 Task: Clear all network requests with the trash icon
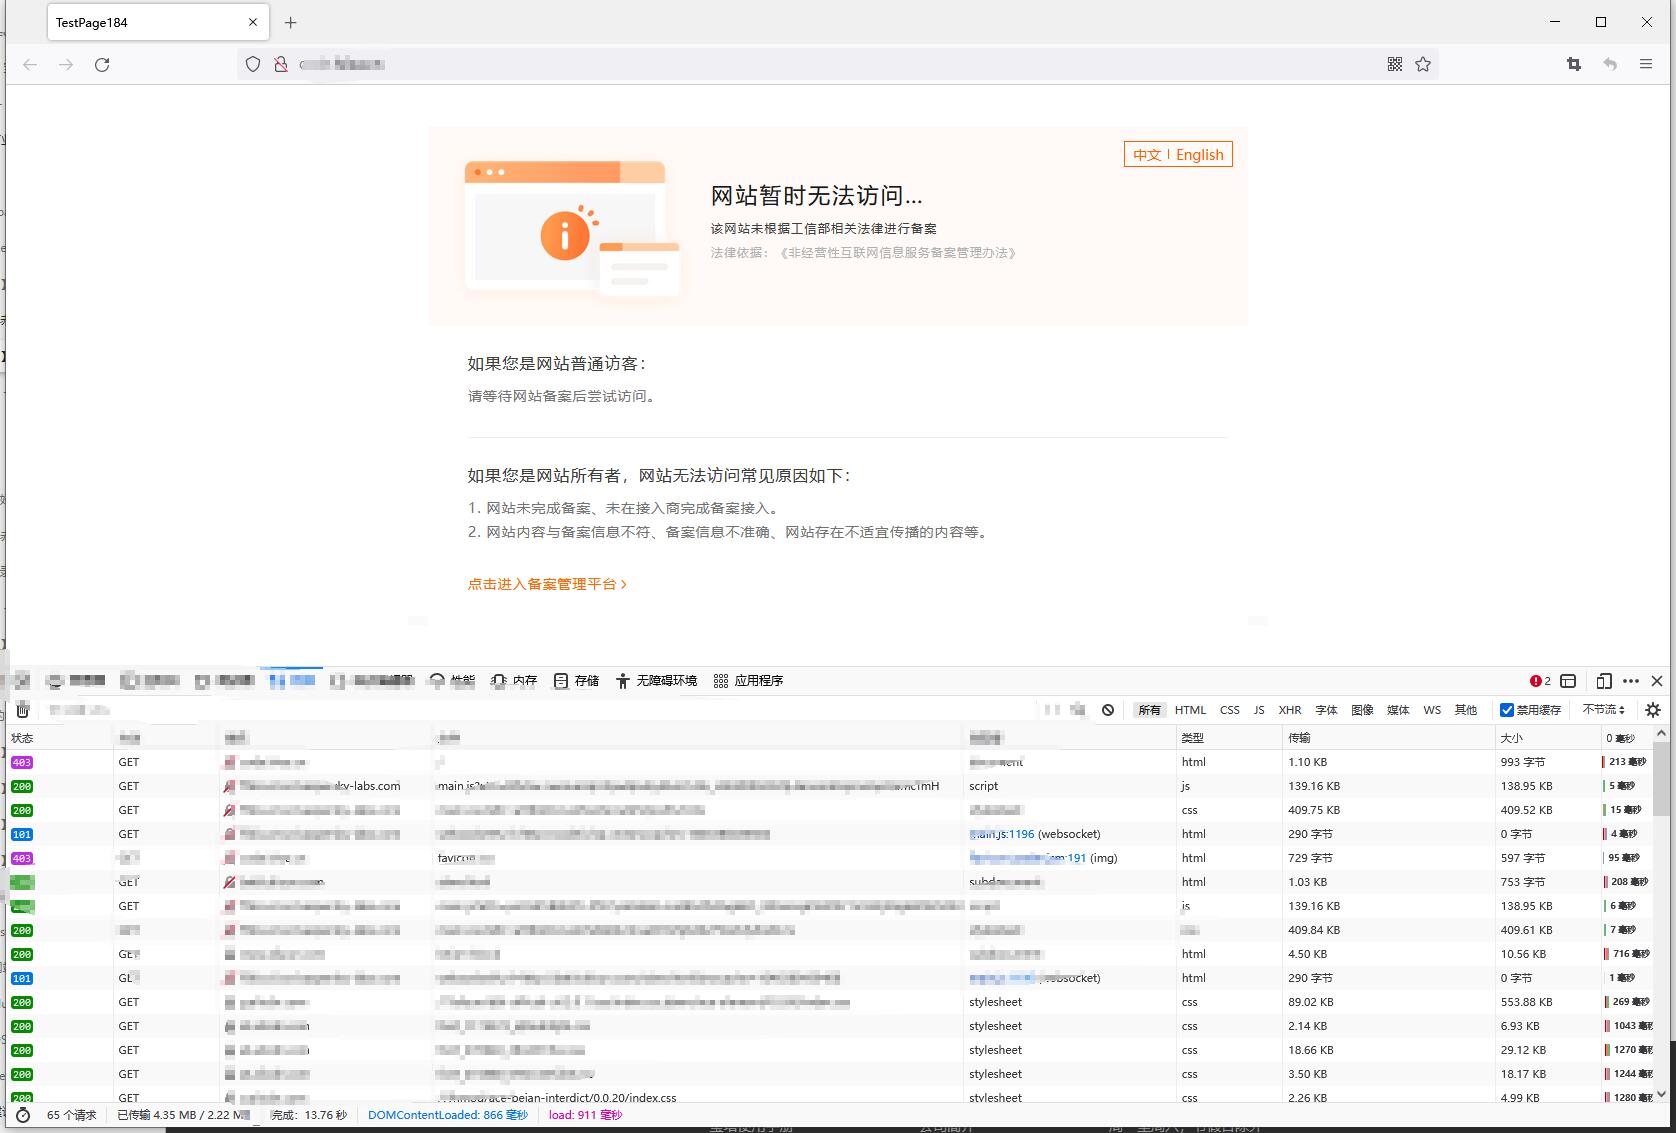22,710
